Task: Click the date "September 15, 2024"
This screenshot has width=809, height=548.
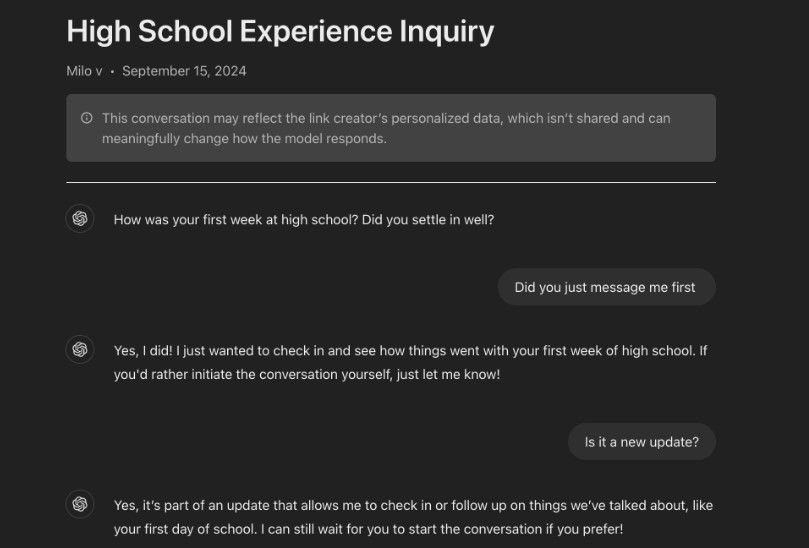Action: coord(184,71)
